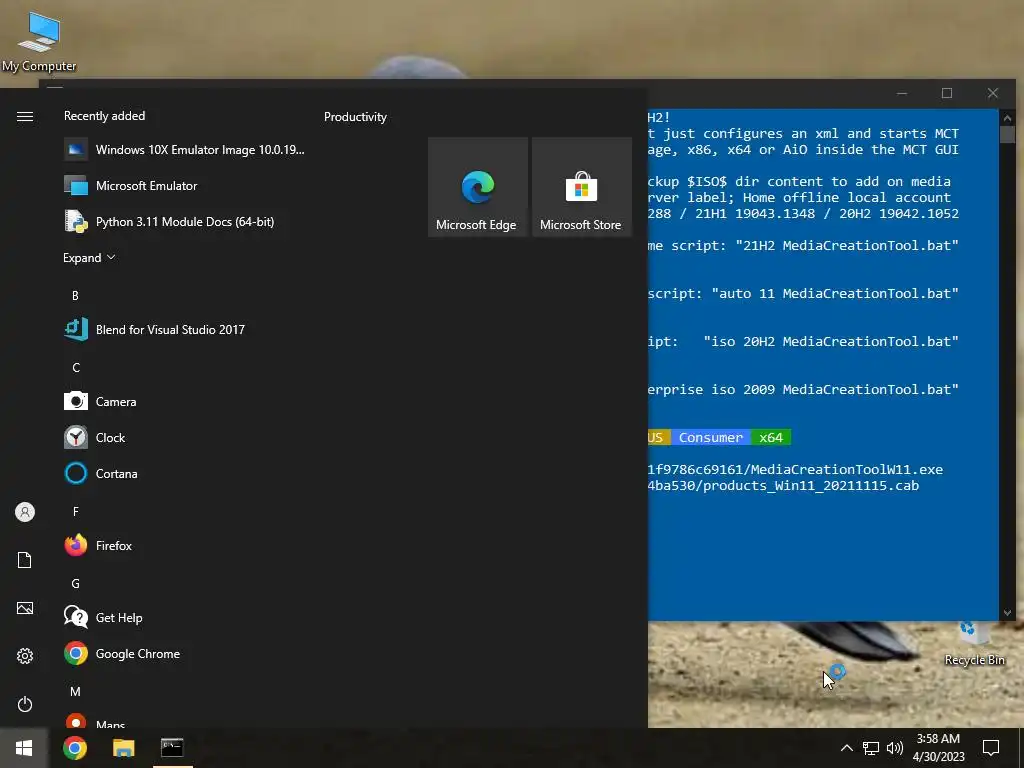Viewport: 1024px width, 768px height.
Task: Open File Explorer from the taskbar
Action: tap(123, 748)
